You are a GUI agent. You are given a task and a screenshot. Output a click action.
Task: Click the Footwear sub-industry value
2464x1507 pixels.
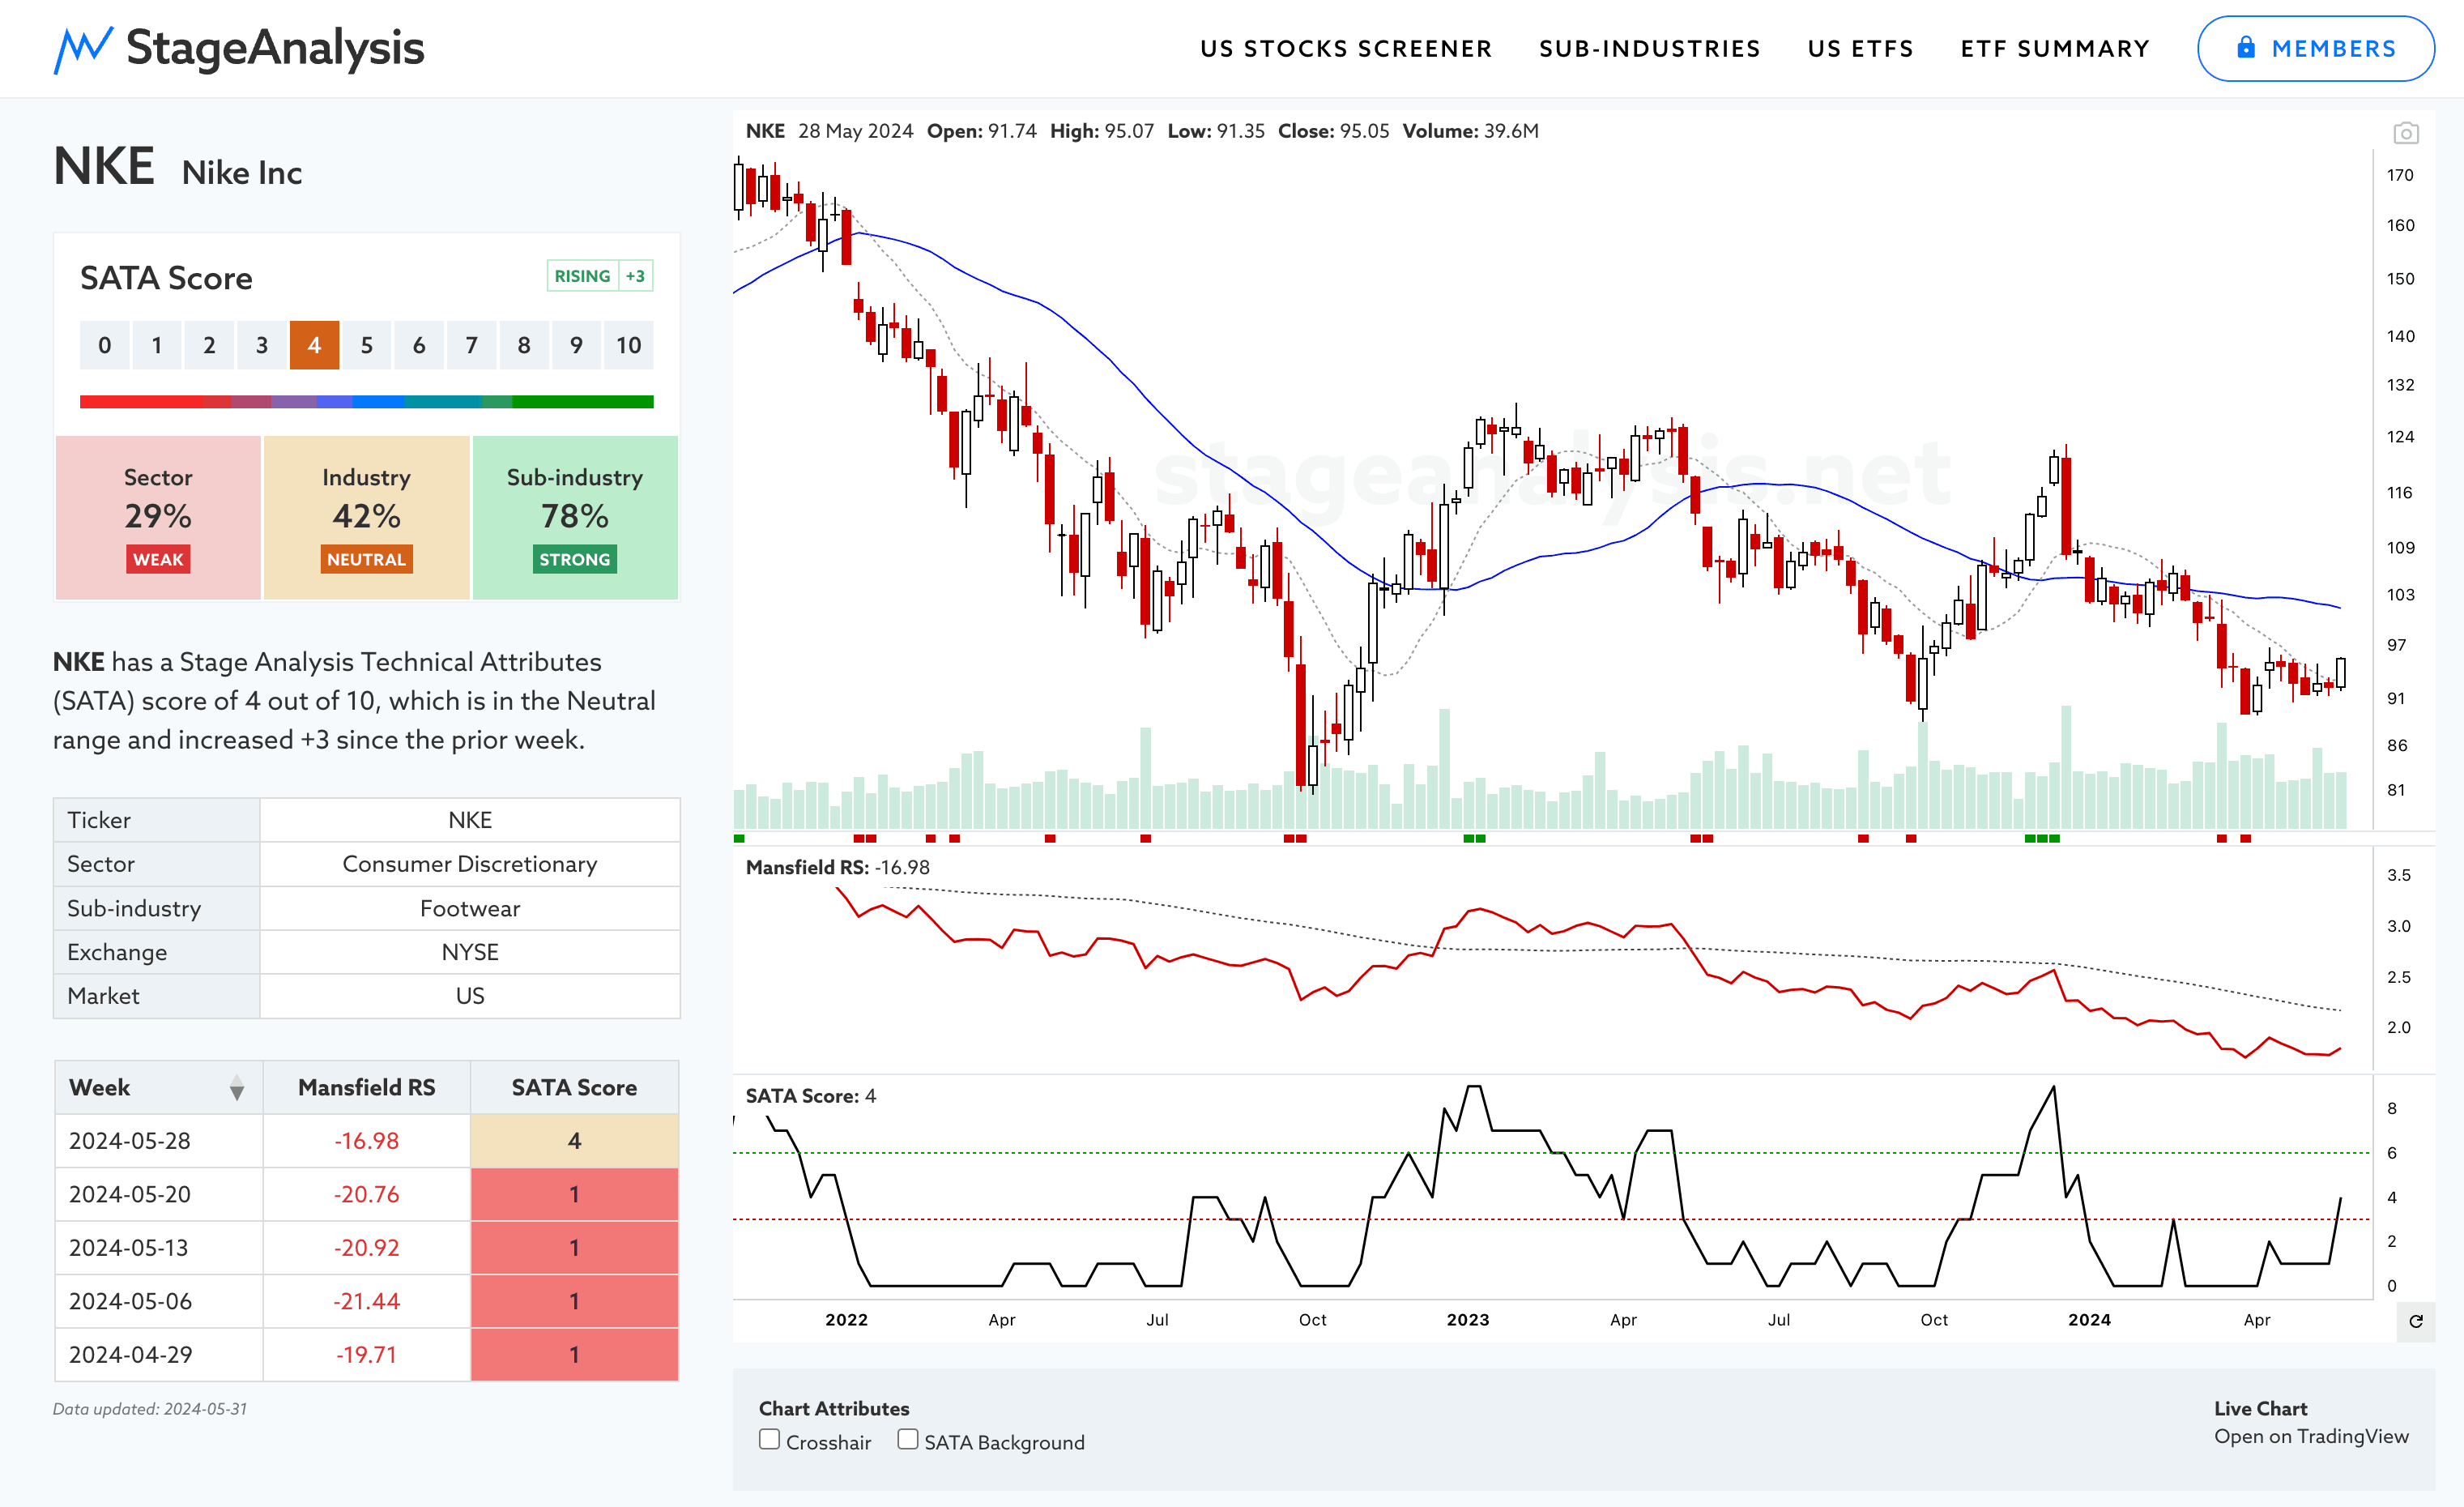point(470,908)
